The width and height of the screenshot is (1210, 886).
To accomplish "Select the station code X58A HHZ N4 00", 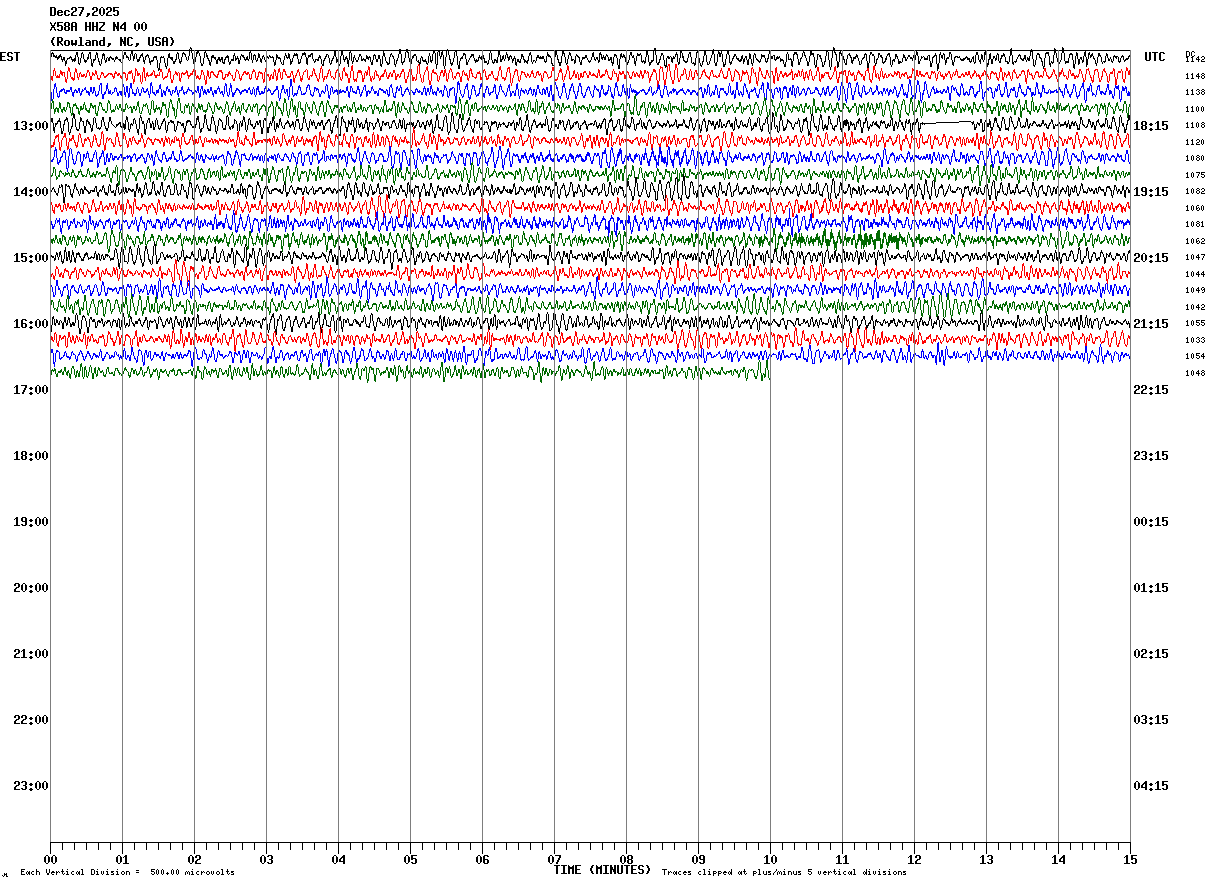I will point(98,27).
